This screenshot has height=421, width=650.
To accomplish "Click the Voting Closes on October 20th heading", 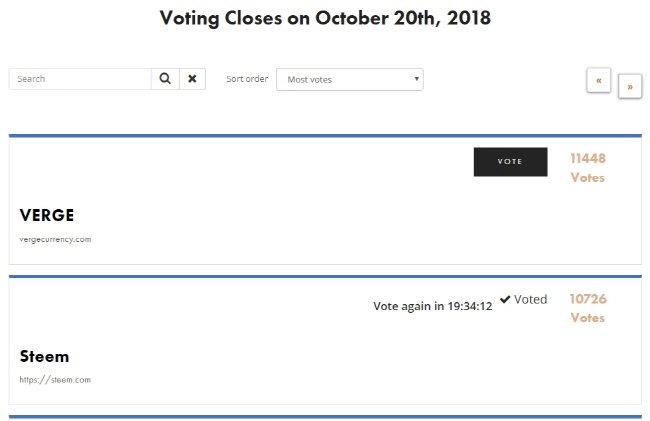I will point(324,18).
